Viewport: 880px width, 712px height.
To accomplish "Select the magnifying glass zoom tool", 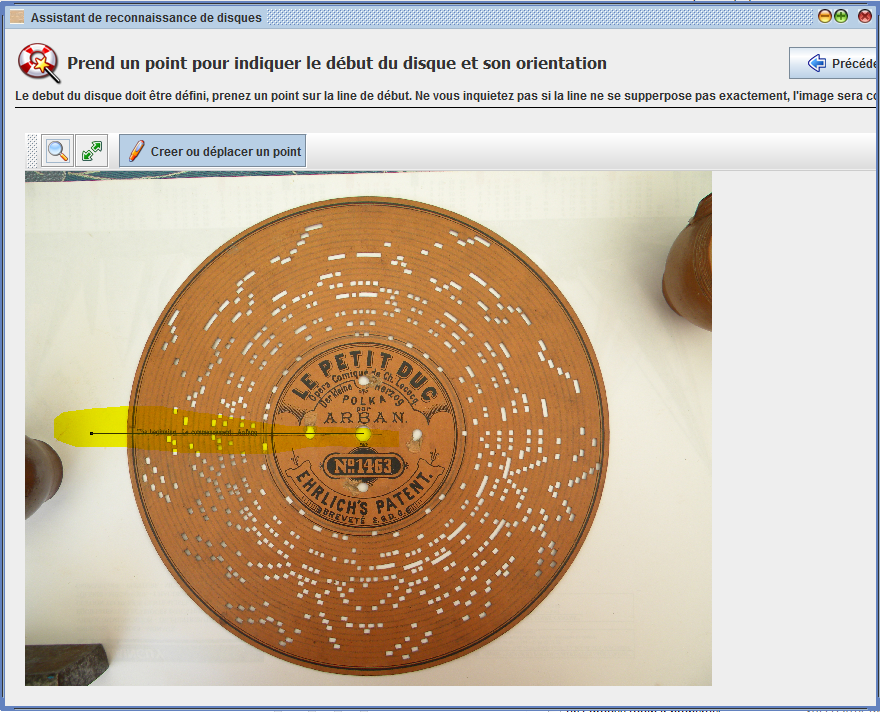I will tap(58, 151).
